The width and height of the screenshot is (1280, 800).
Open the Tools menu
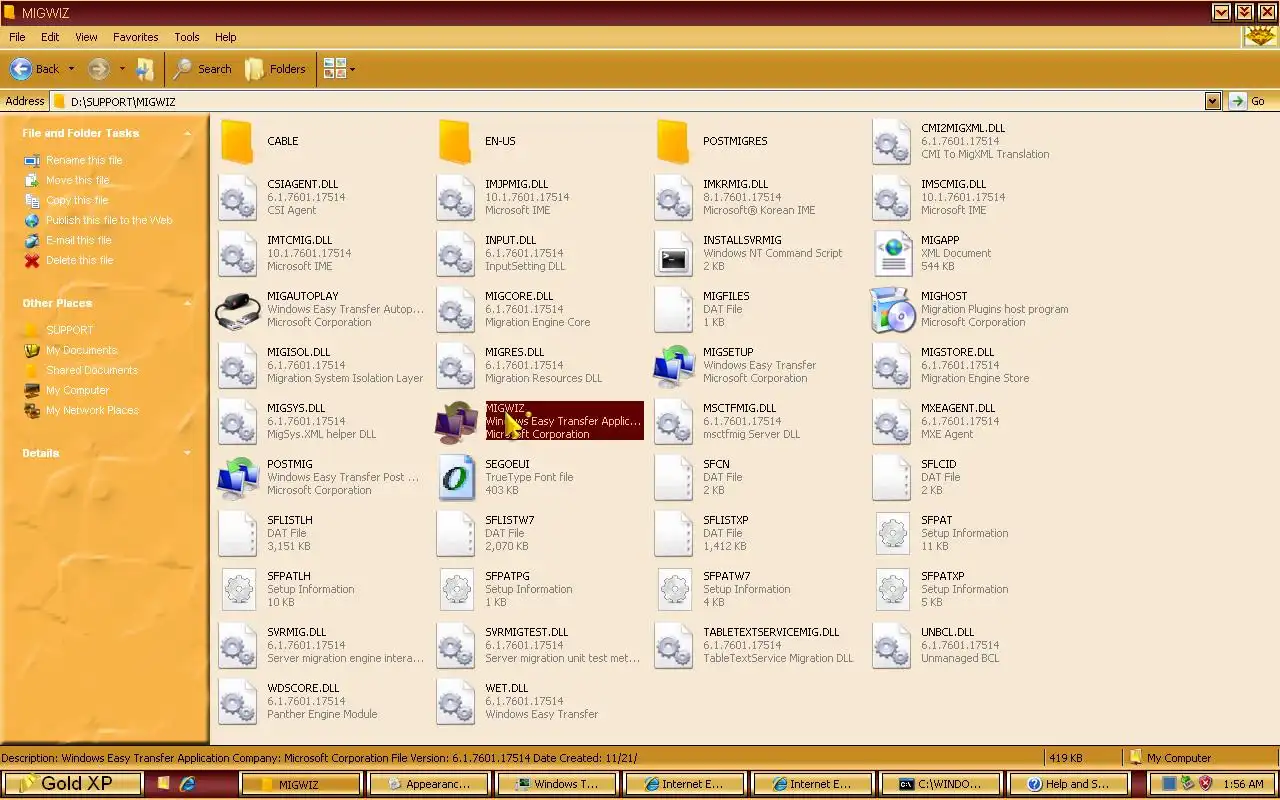click(x=187, y=37)
